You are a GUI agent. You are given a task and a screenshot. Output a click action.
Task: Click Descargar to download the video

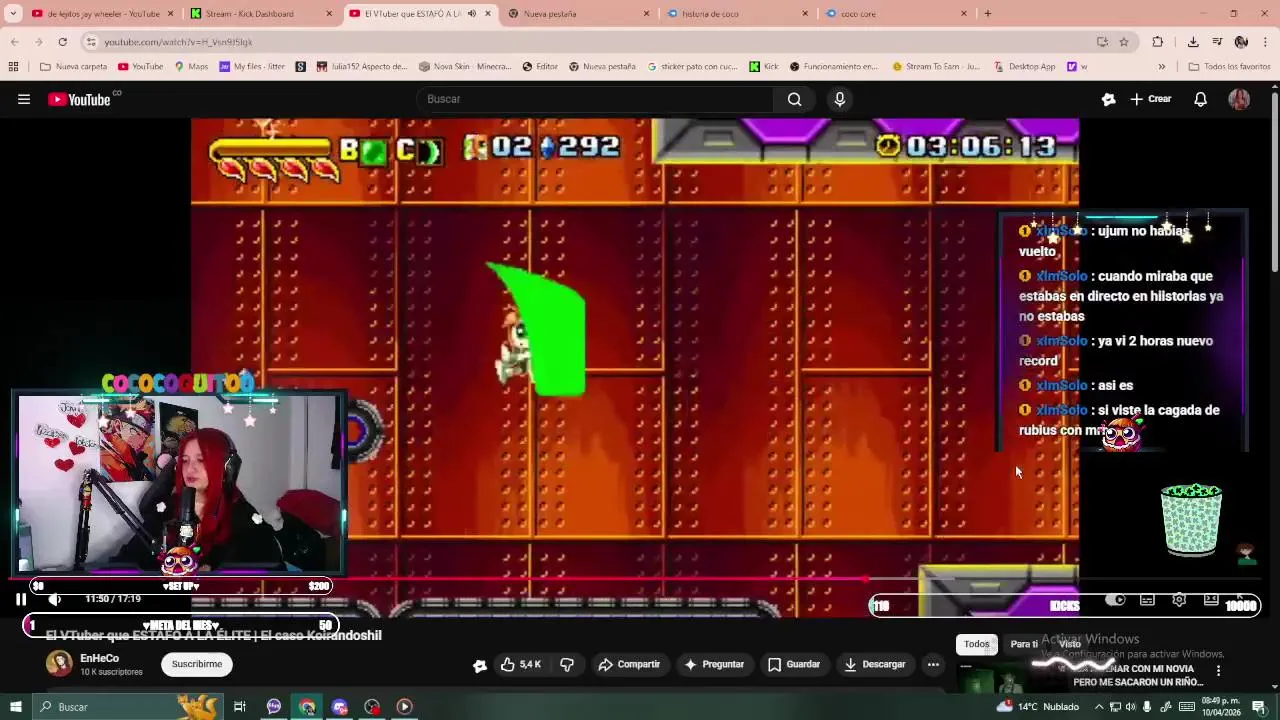click(x=875, y=664)
